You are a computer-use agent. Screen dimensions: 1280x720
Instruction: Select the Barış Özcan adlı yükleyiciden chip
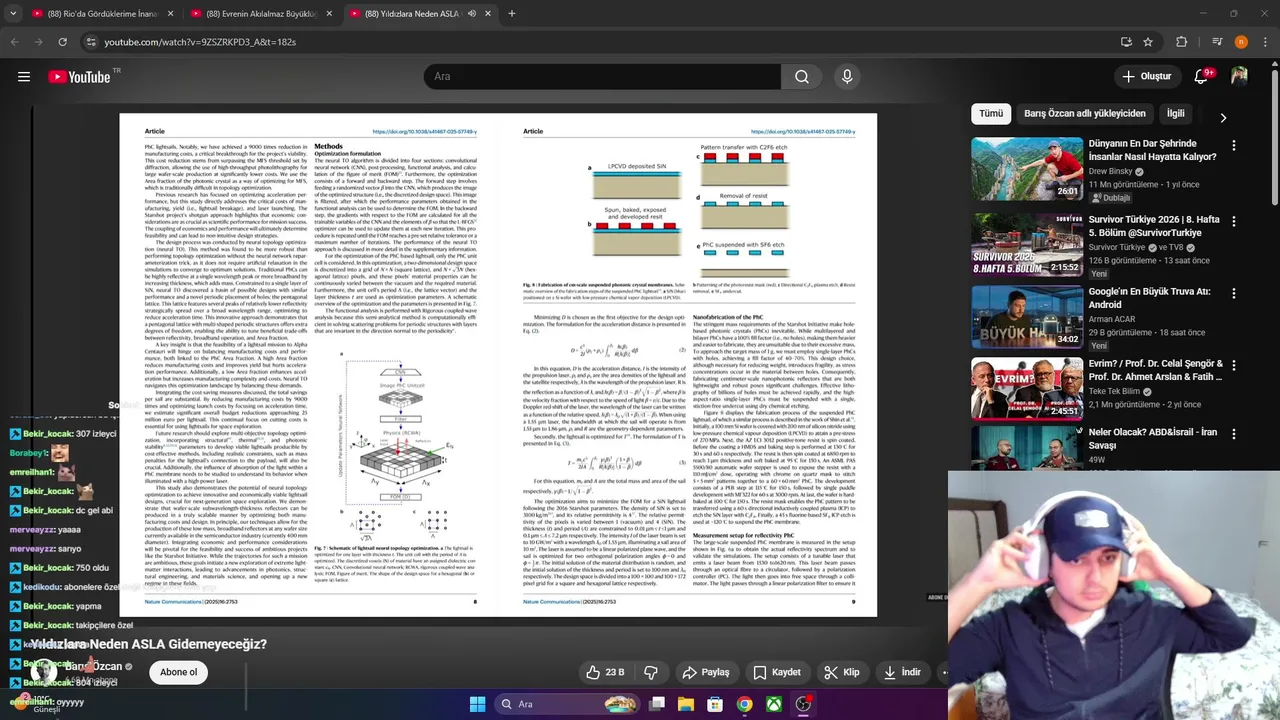click(x=1085, y=114)
